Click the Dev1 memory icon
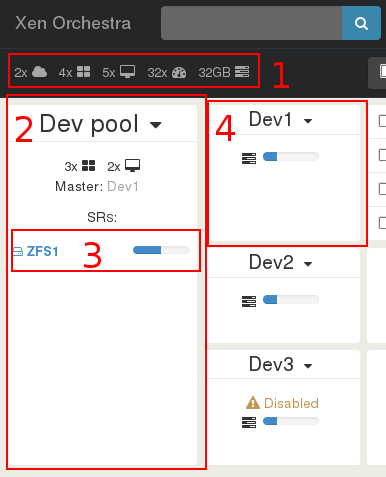 point(249,158)
